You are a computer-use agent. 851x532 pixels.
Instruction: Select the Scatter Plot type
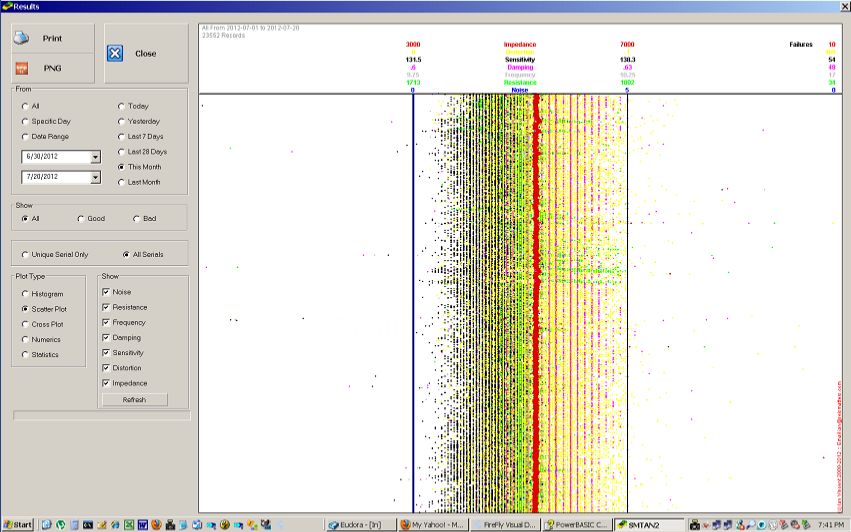click(x=25, y=309)
